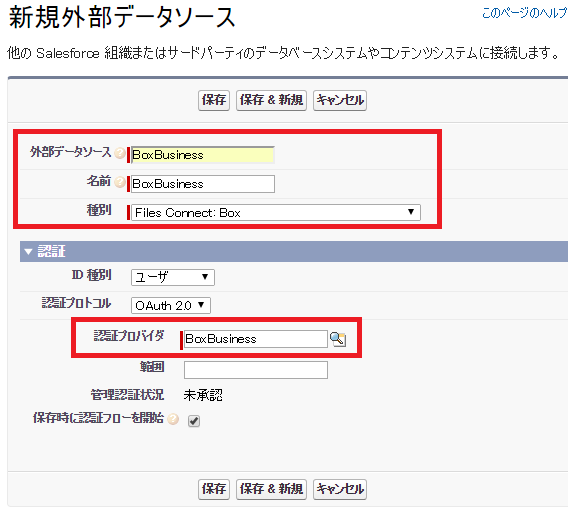
Task: Open the このページのヘルプ link
Action: point(525,13)
